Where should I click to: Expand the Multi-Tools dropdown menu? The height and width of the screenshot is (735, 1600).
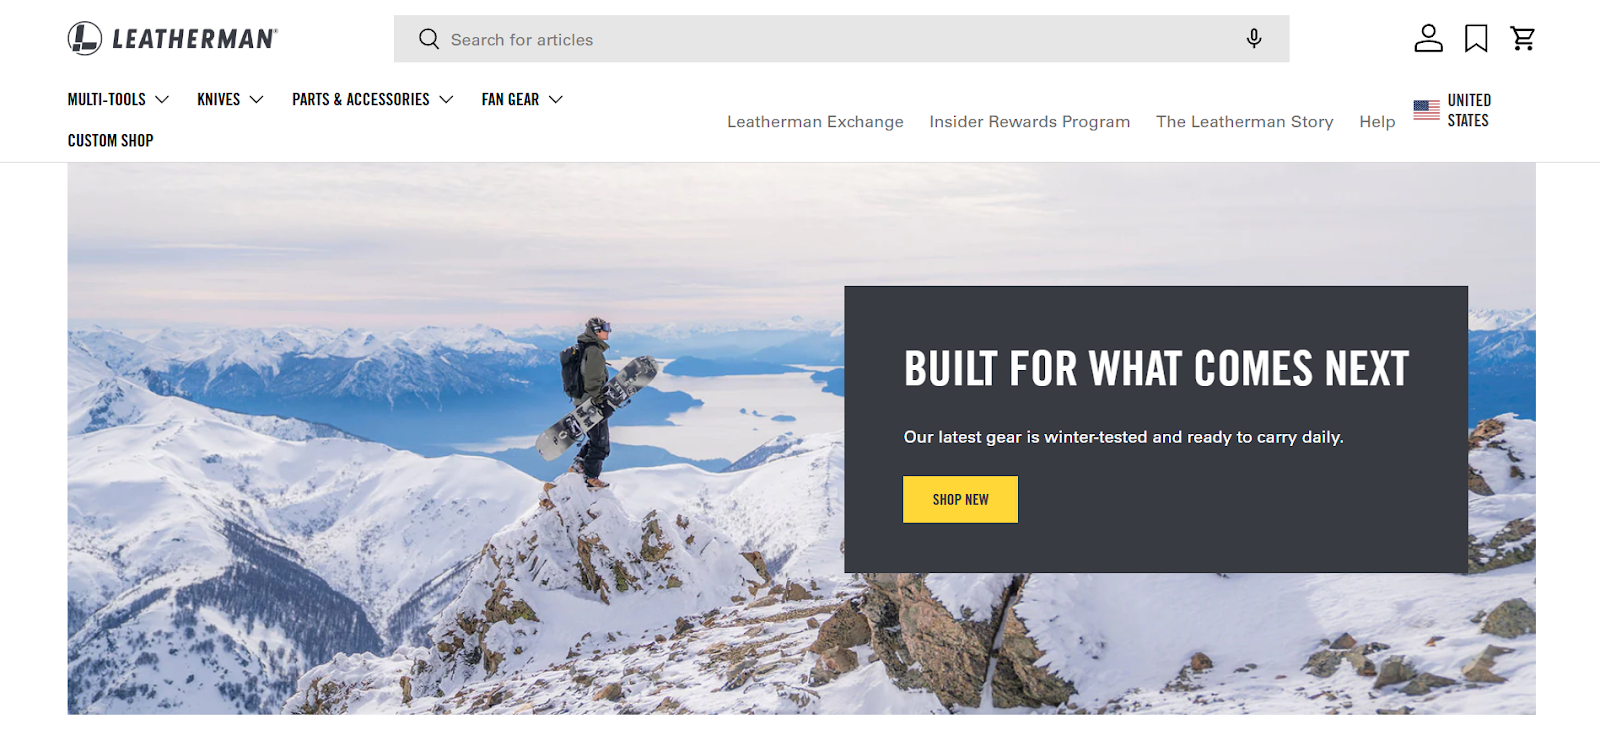(x=118, y=99)
